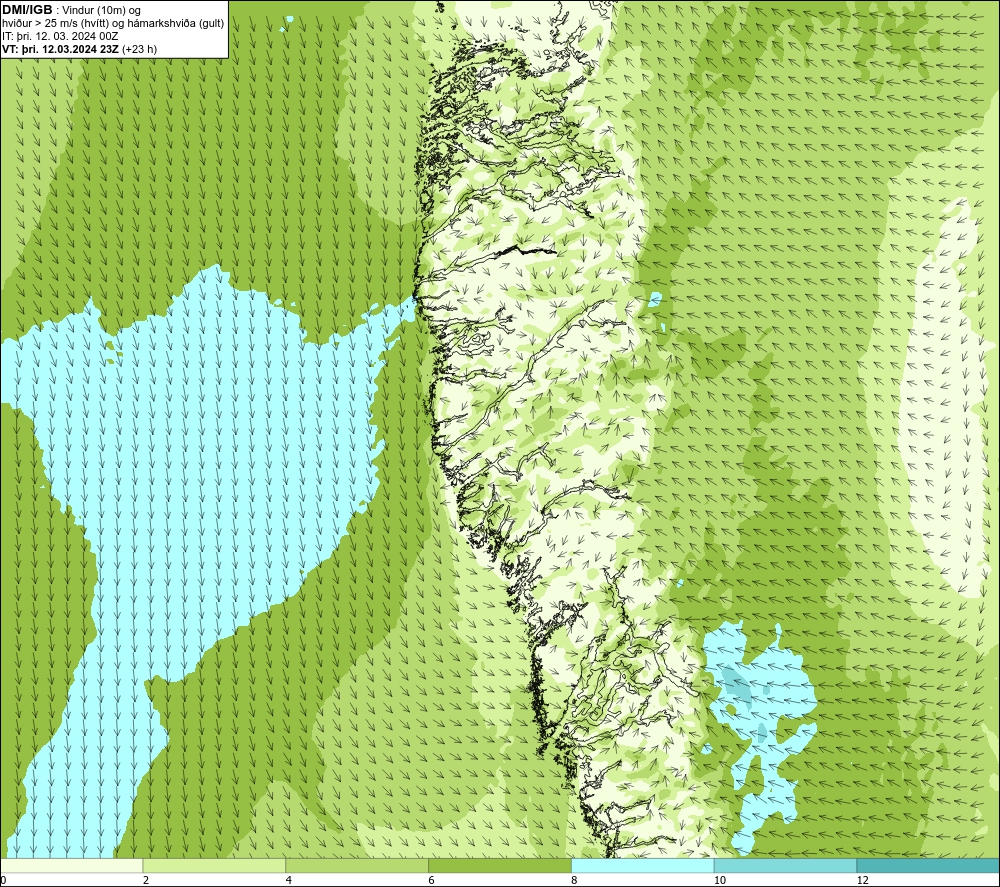Click the colorbar label "4"
Screen dimensions: 1000x887
point(289,880)
